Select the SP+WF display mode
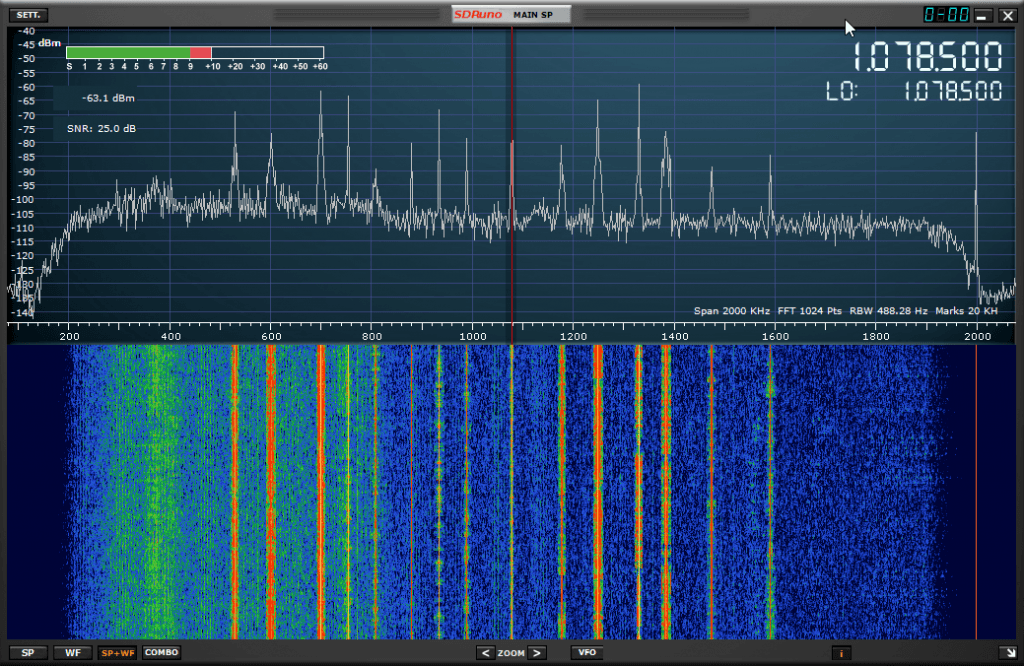 (116, 653)
